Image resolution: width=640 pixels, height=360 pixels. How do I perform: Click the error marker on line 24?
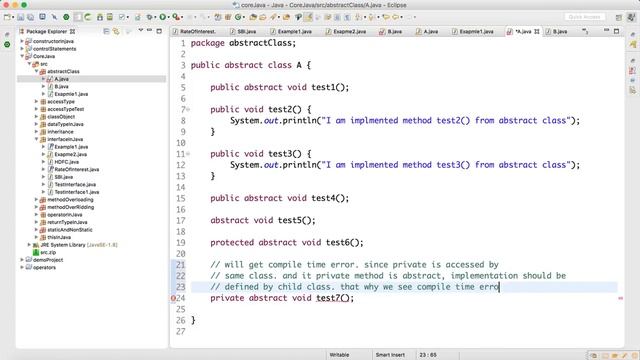(x=173, y=298)
